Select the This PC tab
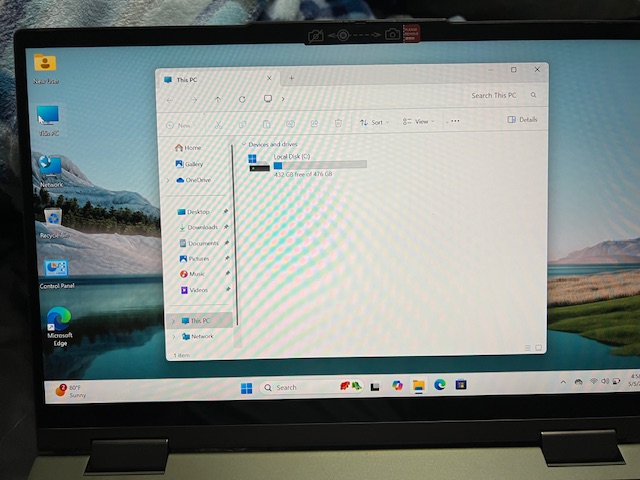Image resolution: width=640 pixels, height=480 pixels. coord(218,79)
